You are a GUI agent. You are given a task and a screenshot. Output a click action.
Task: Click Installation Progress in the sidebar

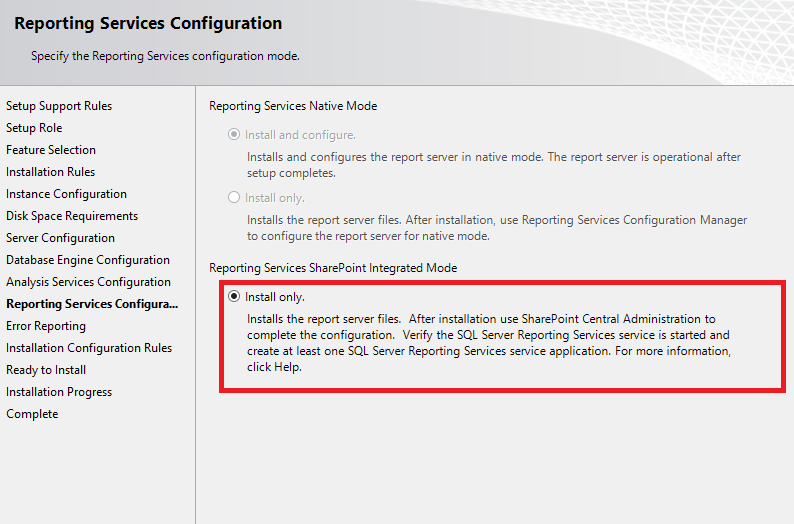[59, 392]
